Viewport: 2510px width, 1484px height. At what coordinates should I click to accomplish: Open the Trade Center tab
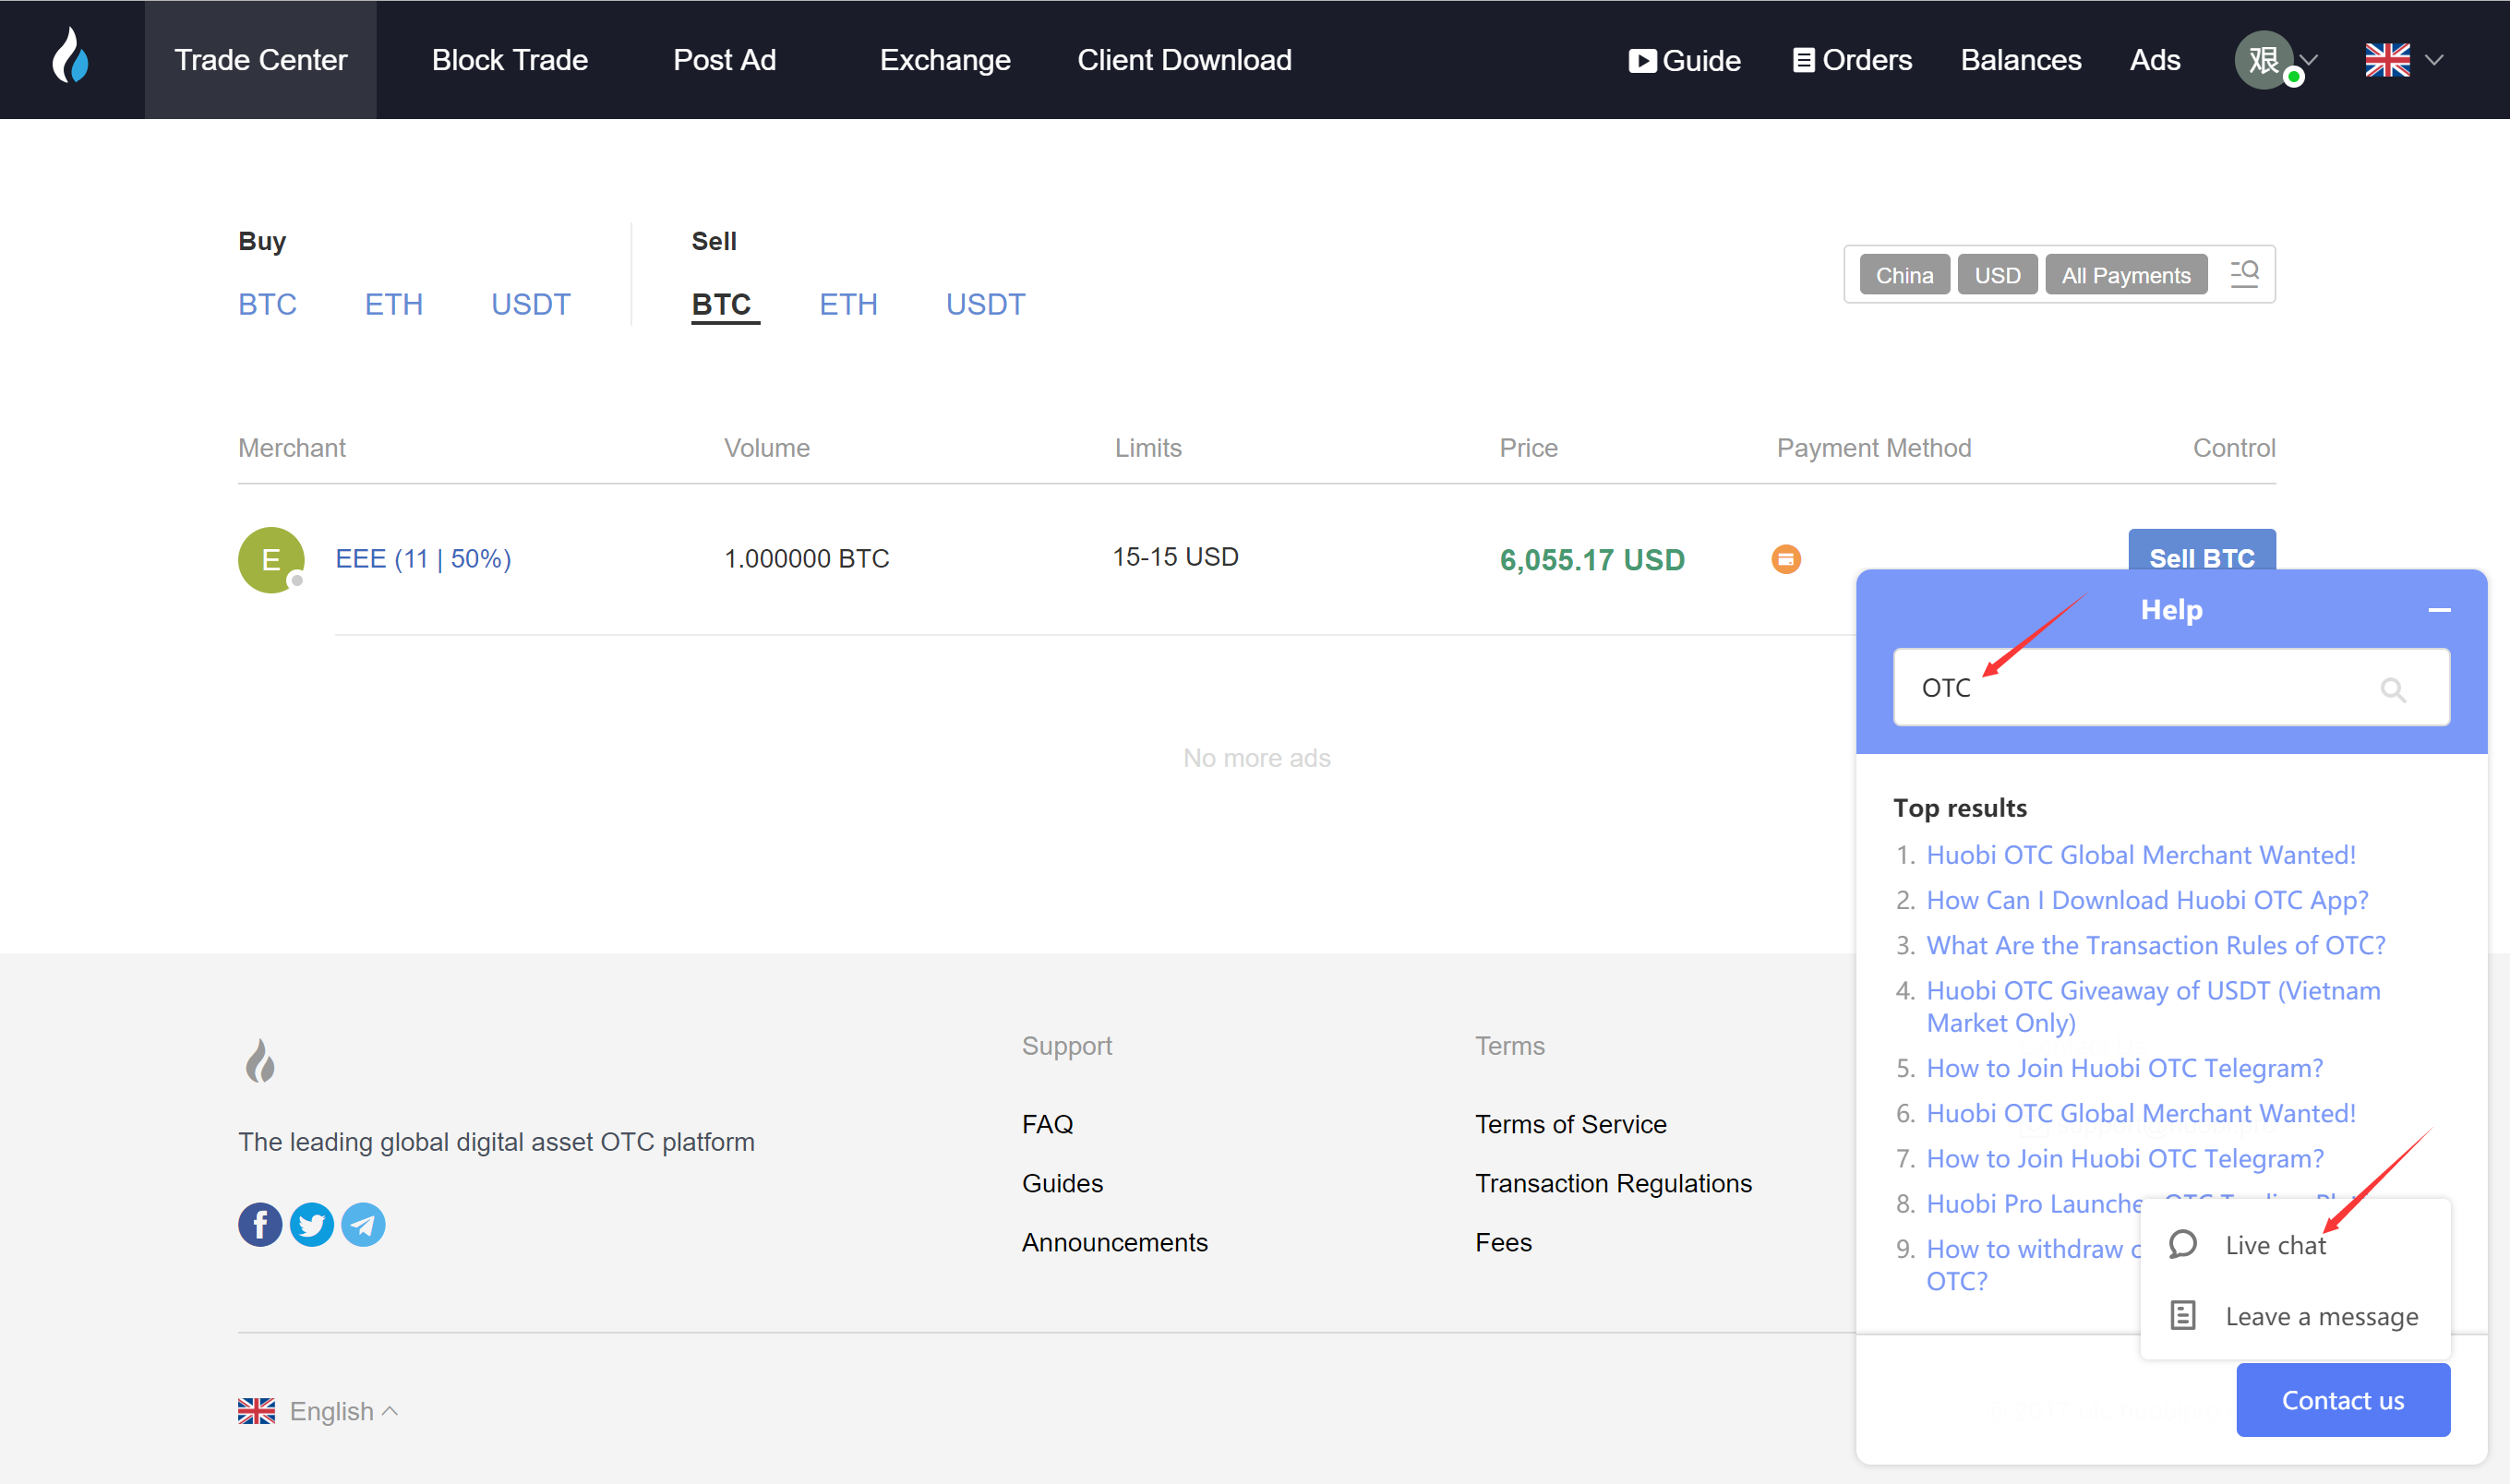(x=260, y=60)
